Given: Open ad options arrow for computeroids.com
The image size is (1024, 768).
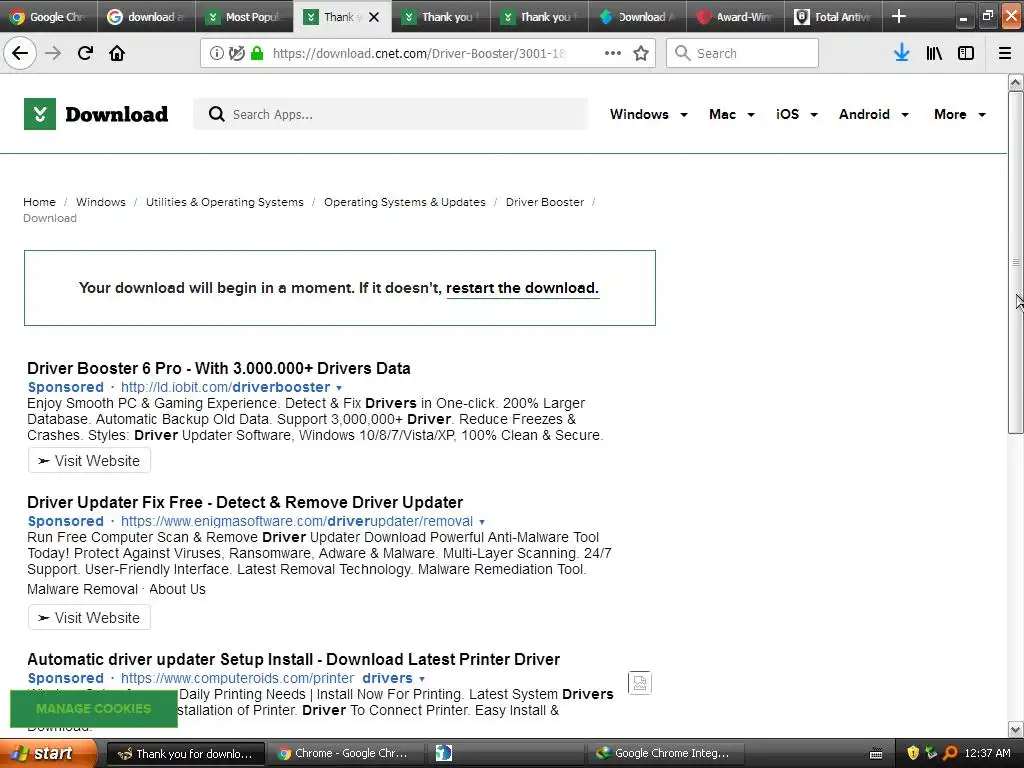Looking at the screenshot, I should 422,679.
